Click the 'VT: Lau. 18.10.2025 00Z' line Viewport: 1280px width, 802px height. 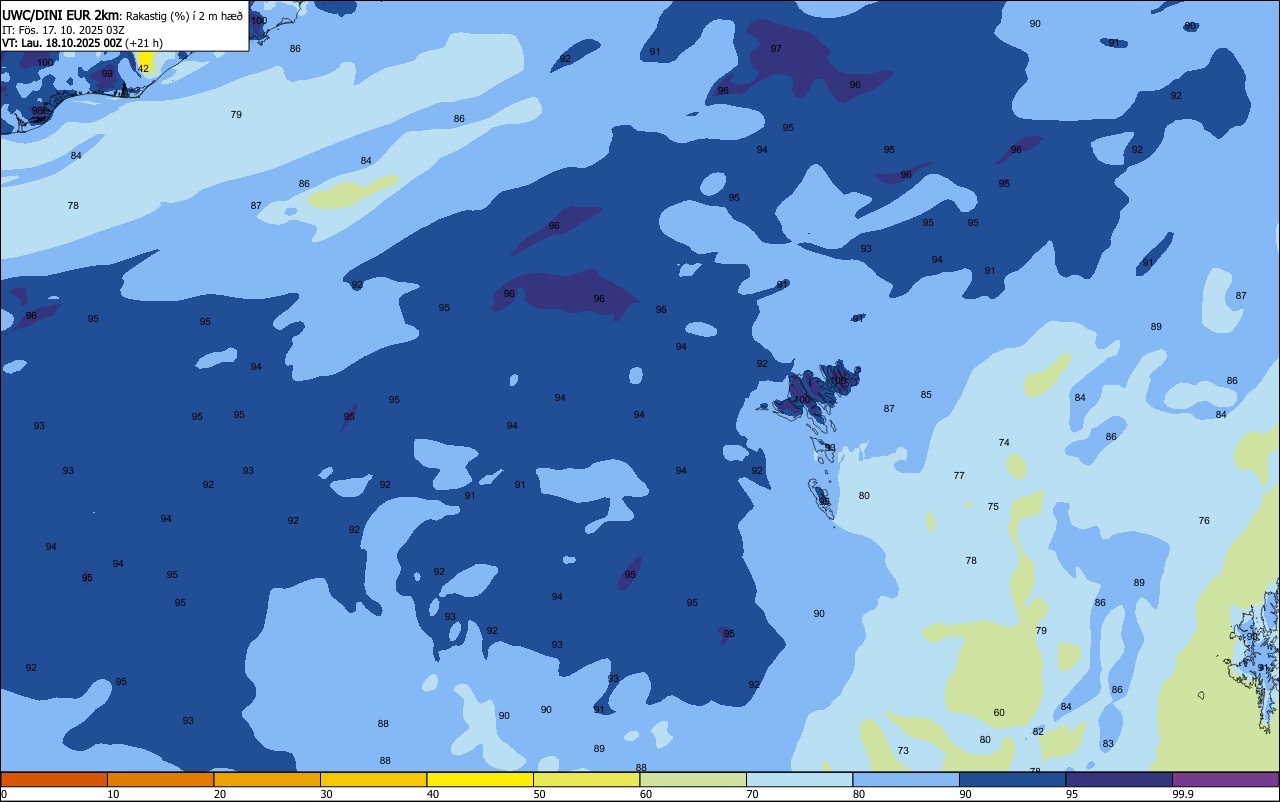(x=62, y=43)
